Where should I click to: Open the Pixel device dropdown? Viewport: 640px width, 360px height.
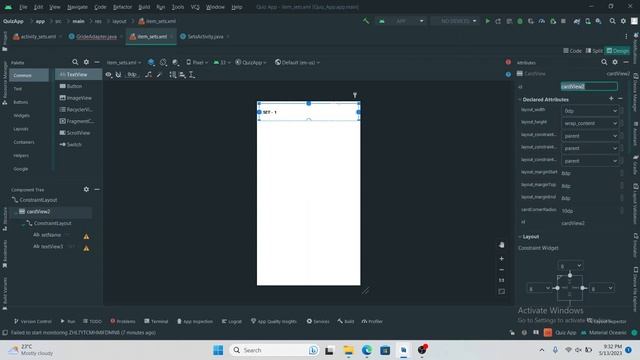[x=197, y=62]
